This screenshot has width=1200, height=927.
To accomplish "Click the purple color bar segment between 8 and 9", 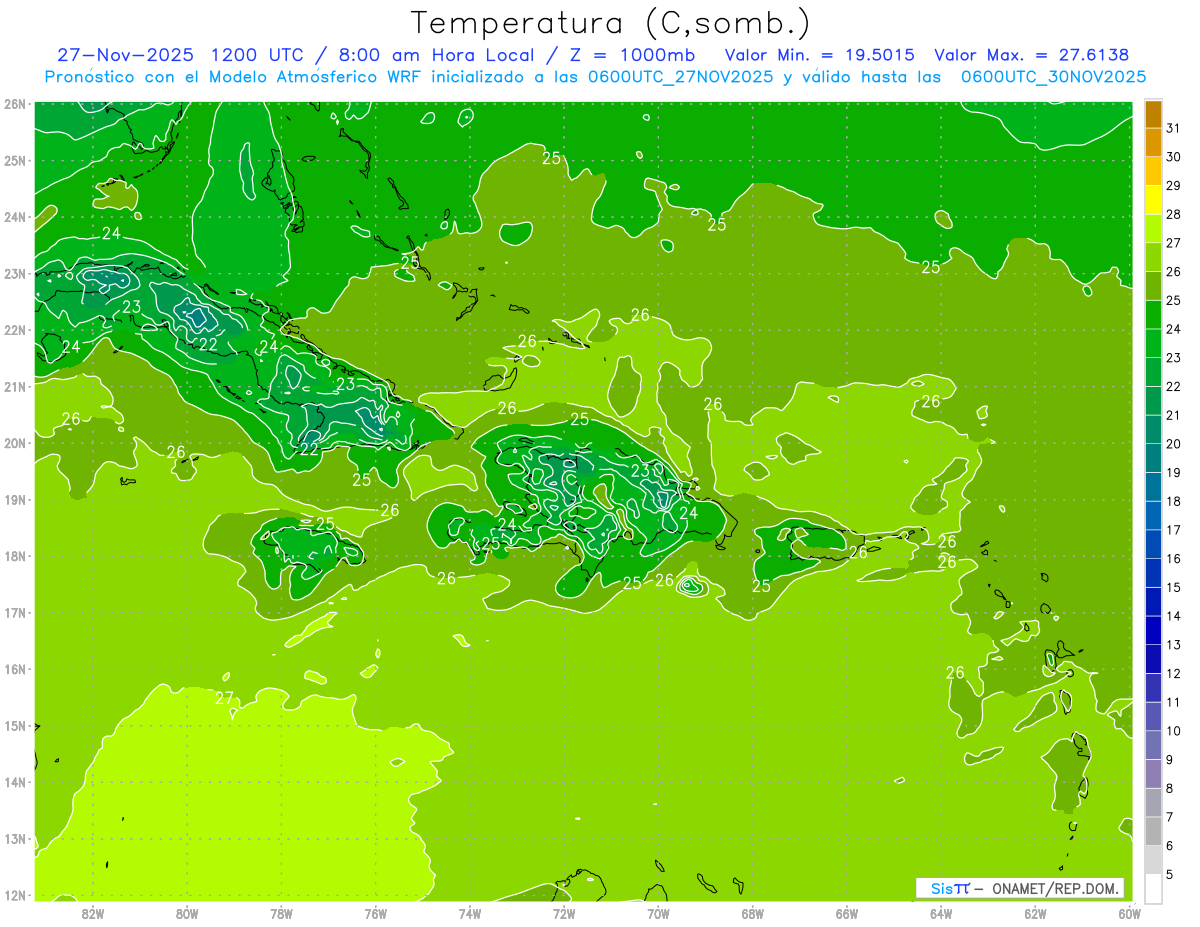I will (x=1154, y=773).
